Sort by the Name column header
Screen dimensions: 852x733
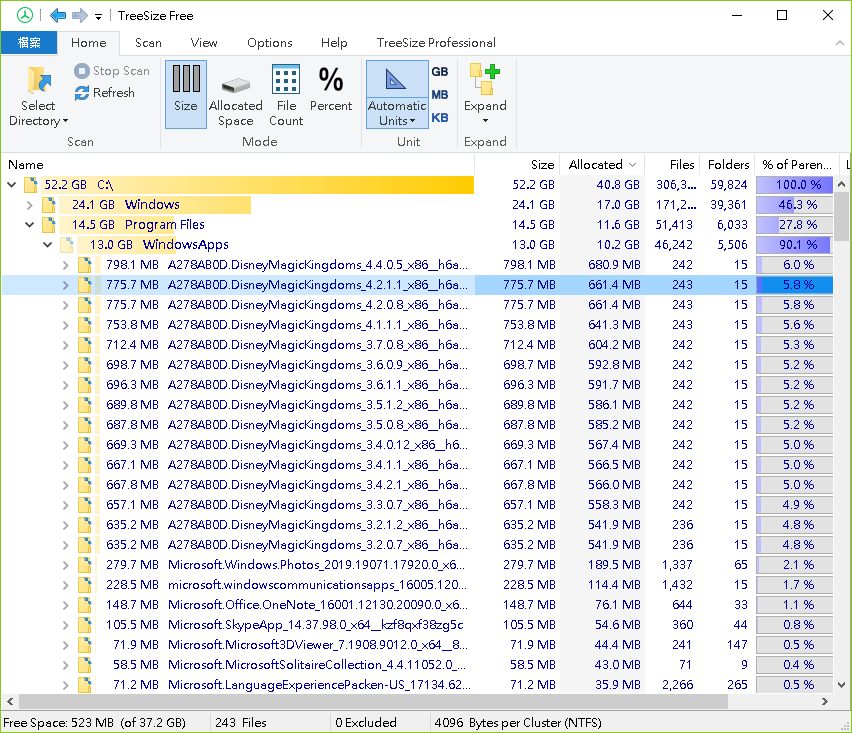click(238, 165)
